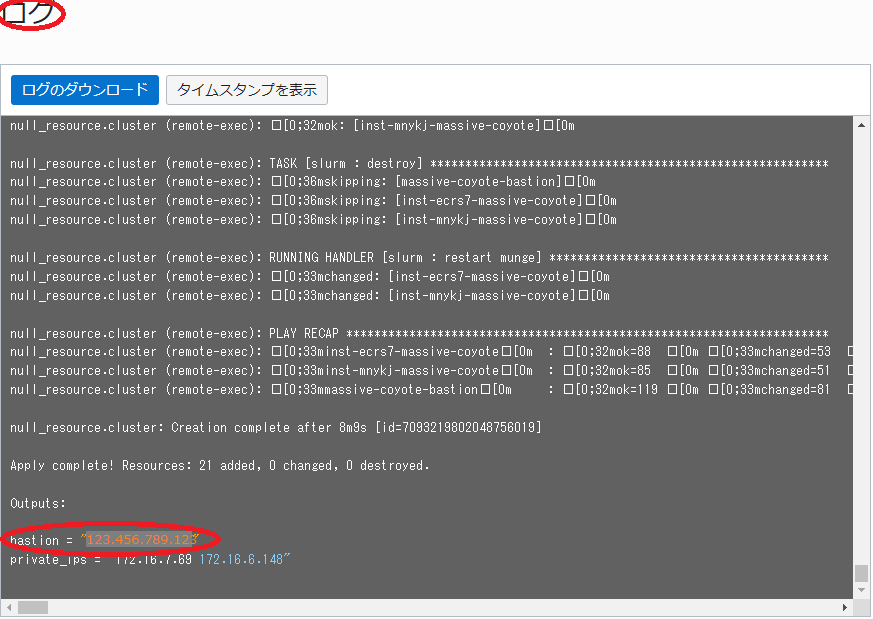Click the horizontal scrollbar left arrow
The height and width of the screenshot is (619, 873).
coord(10,607)
